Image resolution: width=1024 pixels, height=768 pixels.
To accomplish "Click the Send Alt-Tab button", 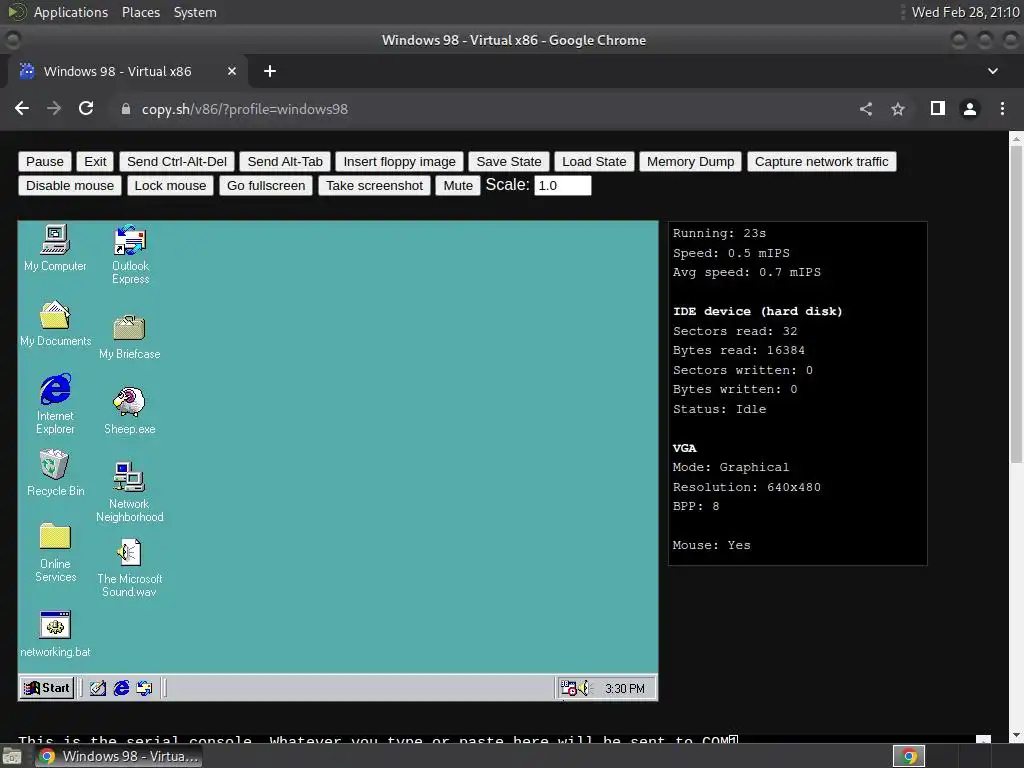I will click(x=285, y=161).
